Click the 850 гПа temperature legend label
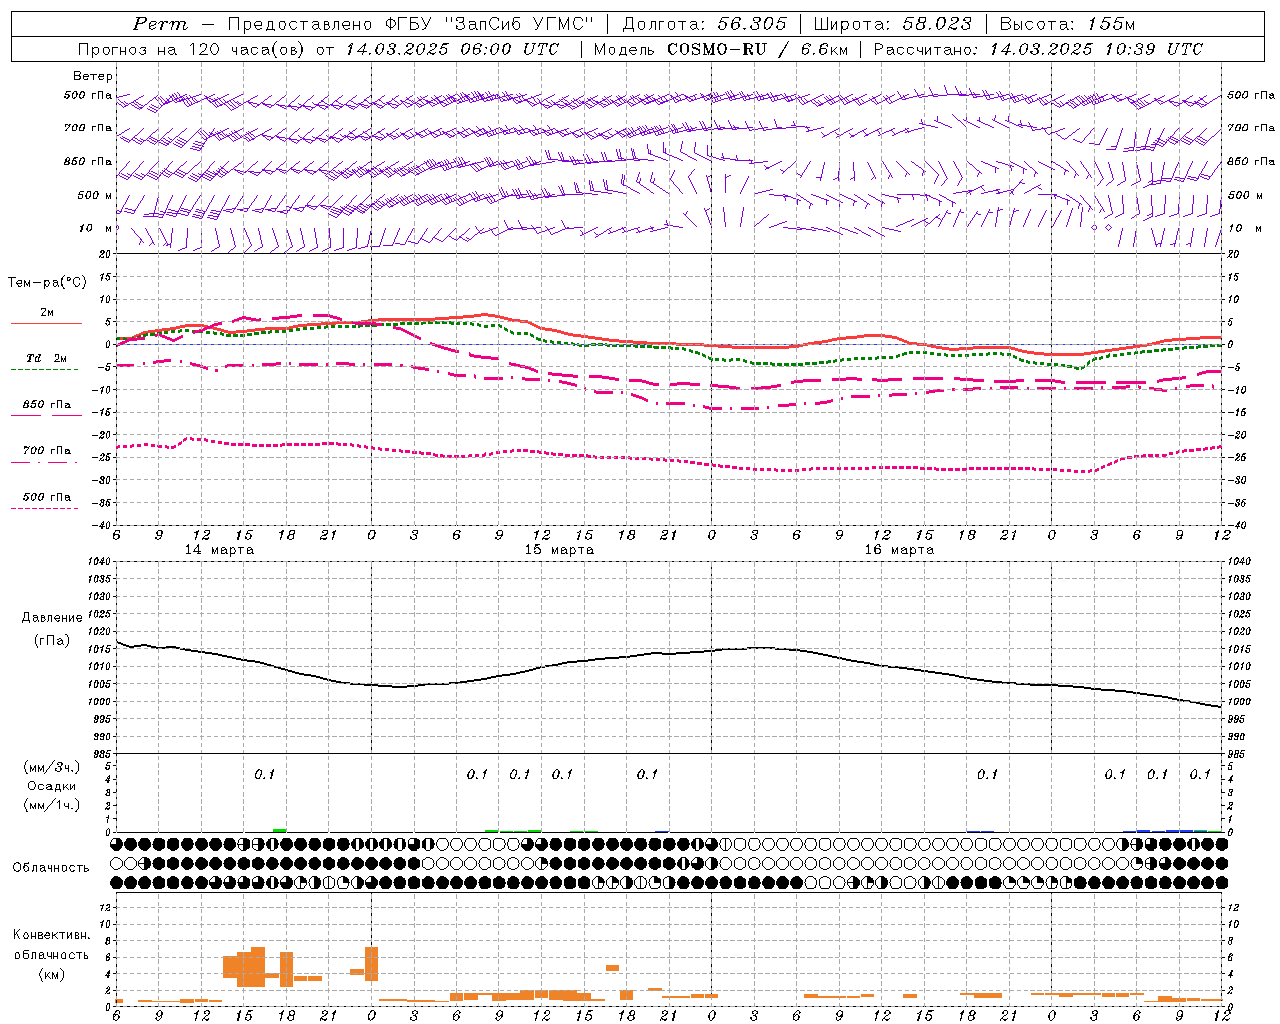Image resolution: width=1280 pixels, height=1024 pixels. coord(47,405)
